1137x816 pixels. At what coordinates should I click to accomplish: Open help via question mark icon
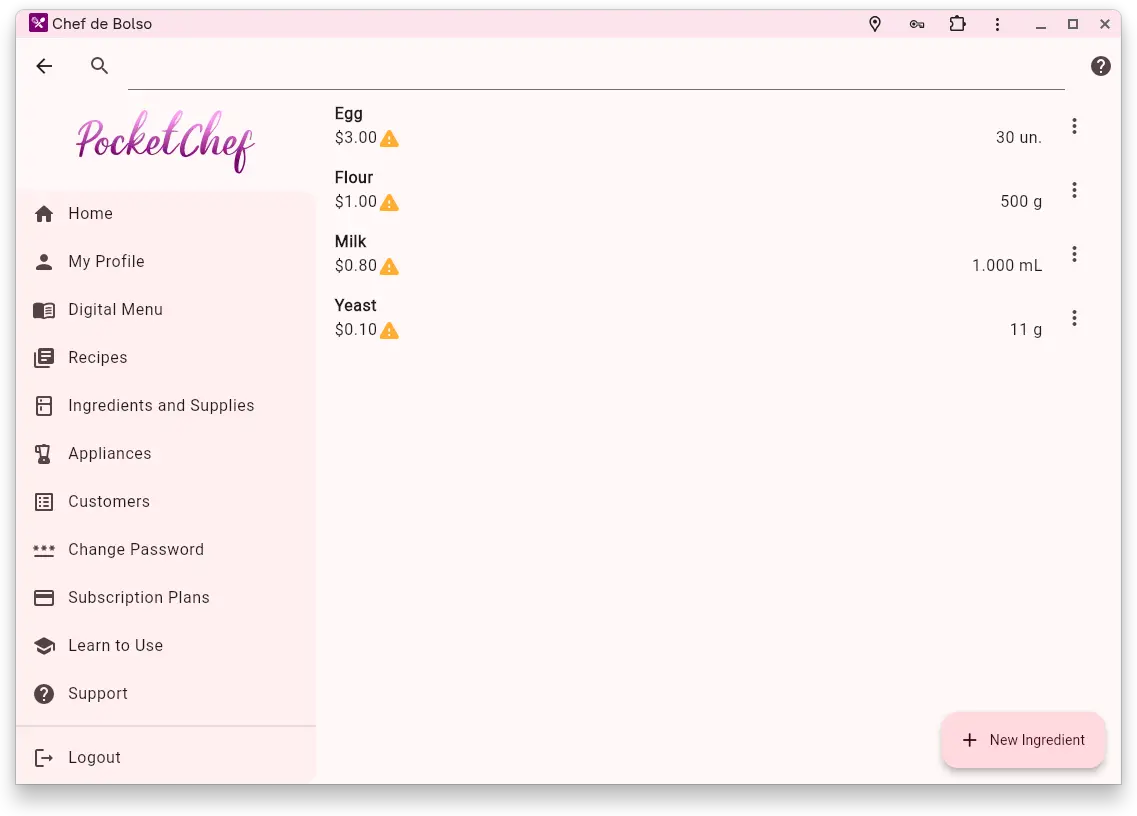[x=1100, y=66]
